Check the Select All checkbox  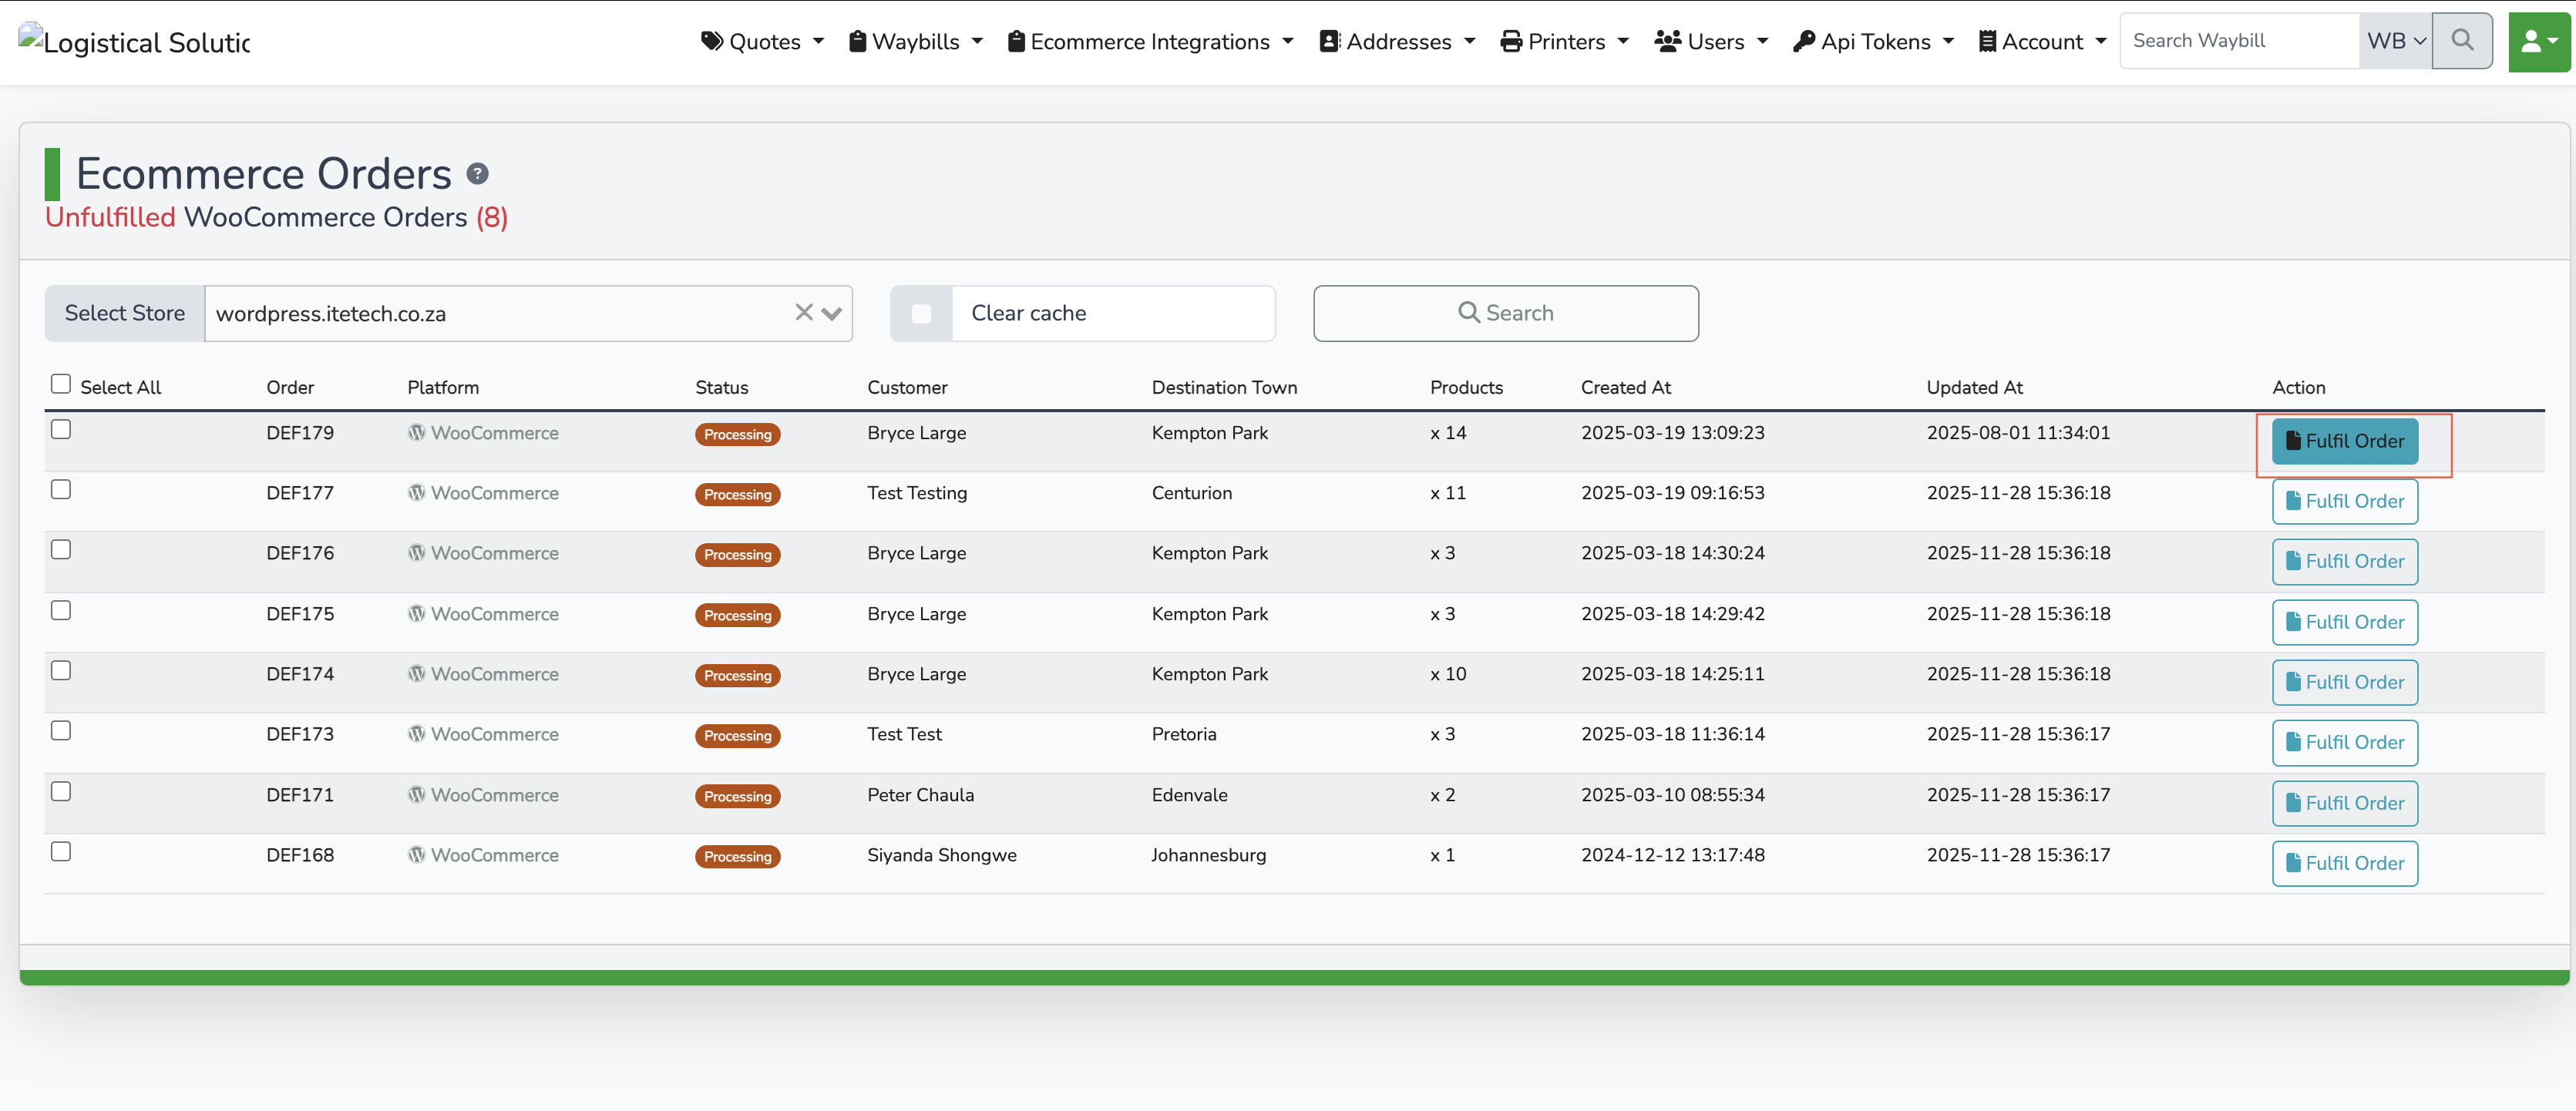(x=61, y=383)
